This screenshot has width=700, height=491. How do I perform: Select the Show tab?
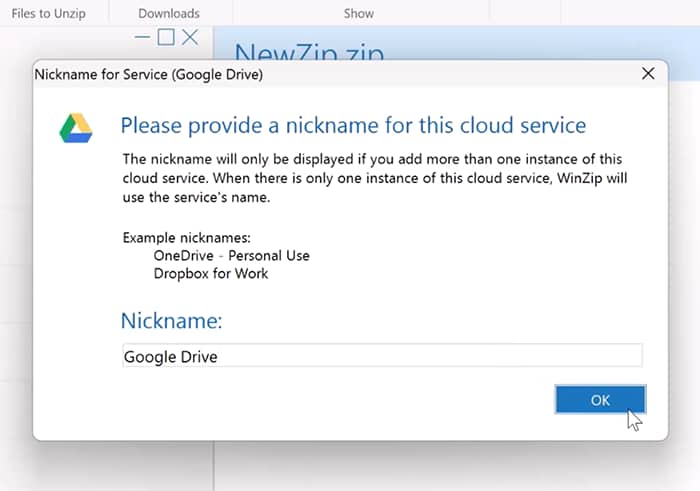coord(359,13)
